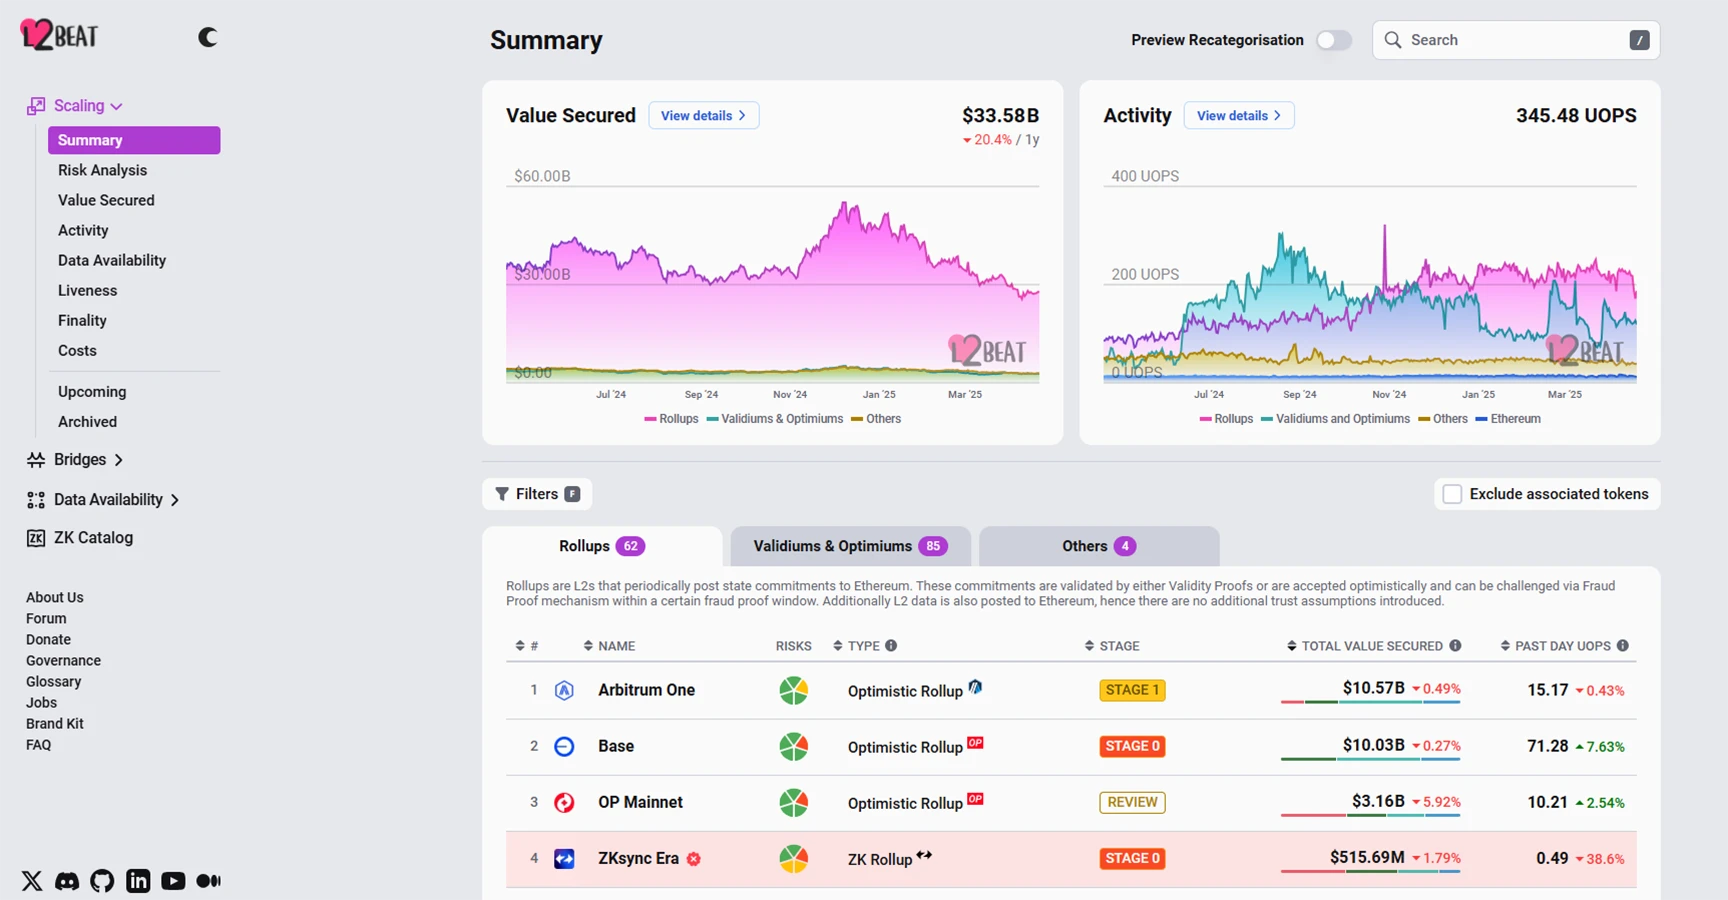The width and height of the screenshot is (1728, 900).
Task: Click Arbitrum One risk rosette icon
Action: coord(793,690)
